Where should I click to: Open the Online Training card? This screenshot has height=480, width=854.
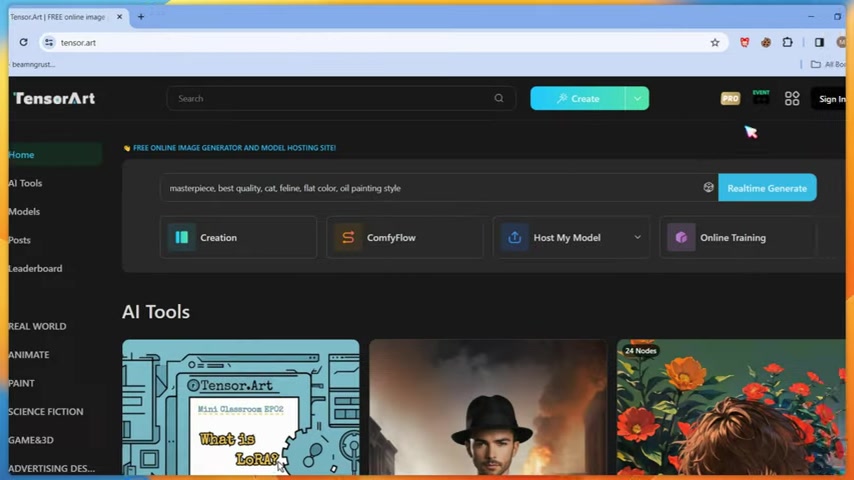point(738,238)
